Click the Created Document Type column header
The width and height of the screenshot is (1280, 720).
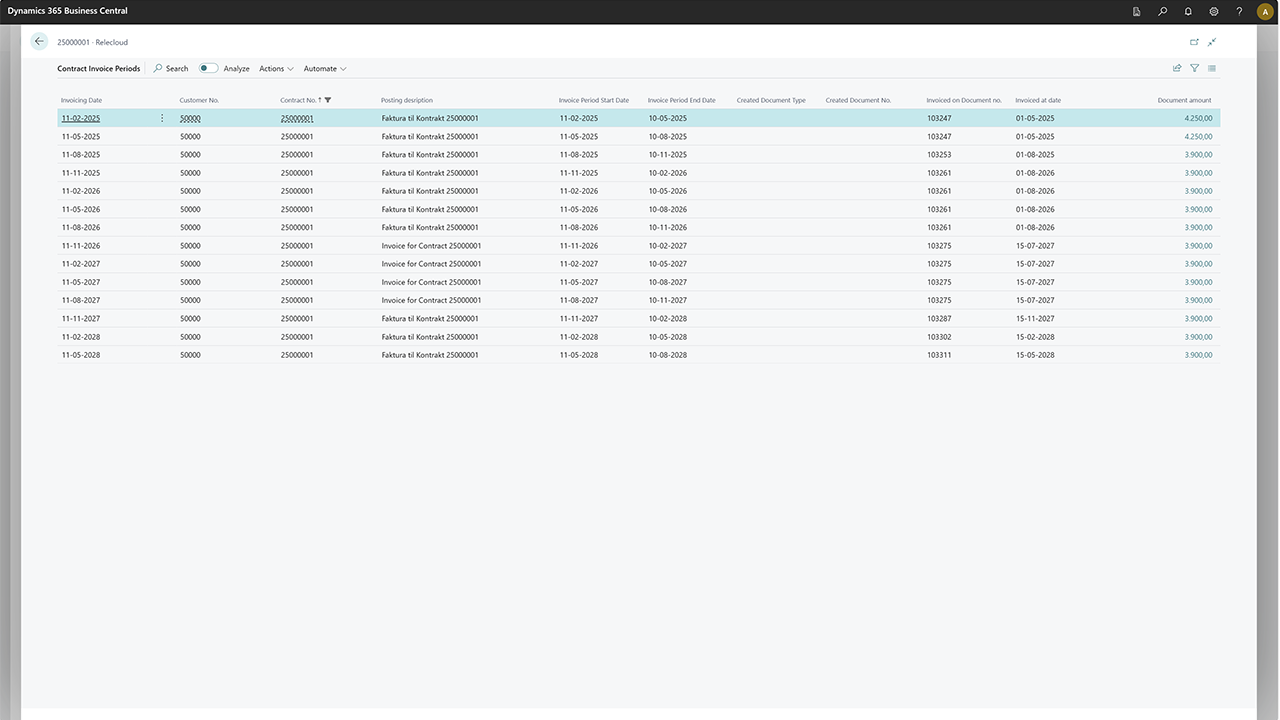pyautogui.click(x=771, y=100)
